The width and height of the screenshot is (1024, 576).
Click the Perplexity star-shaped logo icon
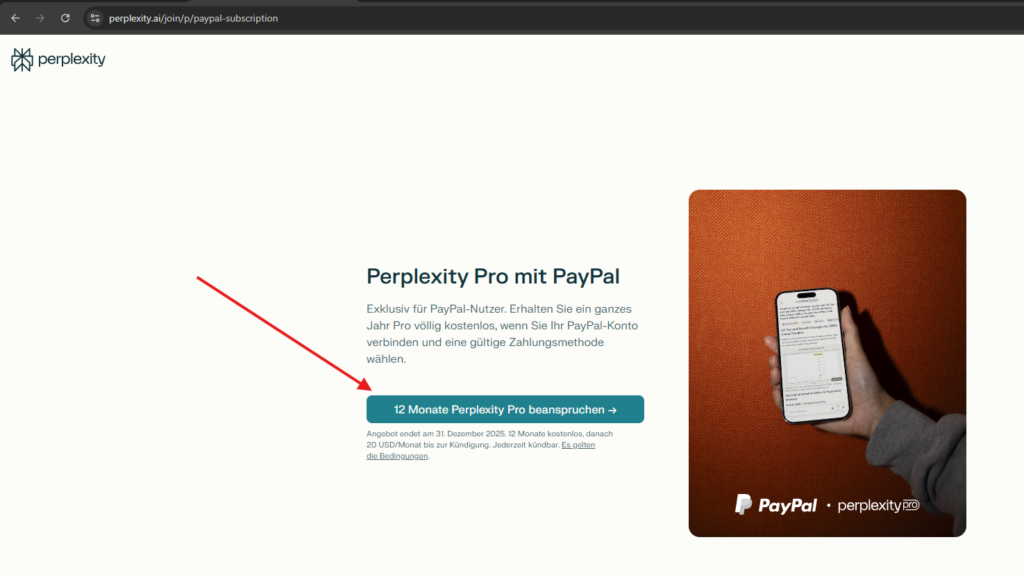coord(22,59)
